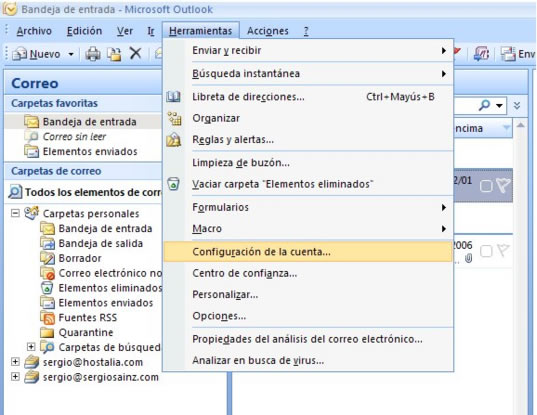
Task: Click the sort column header ending in 'ncima'
Action: (483, 128)
